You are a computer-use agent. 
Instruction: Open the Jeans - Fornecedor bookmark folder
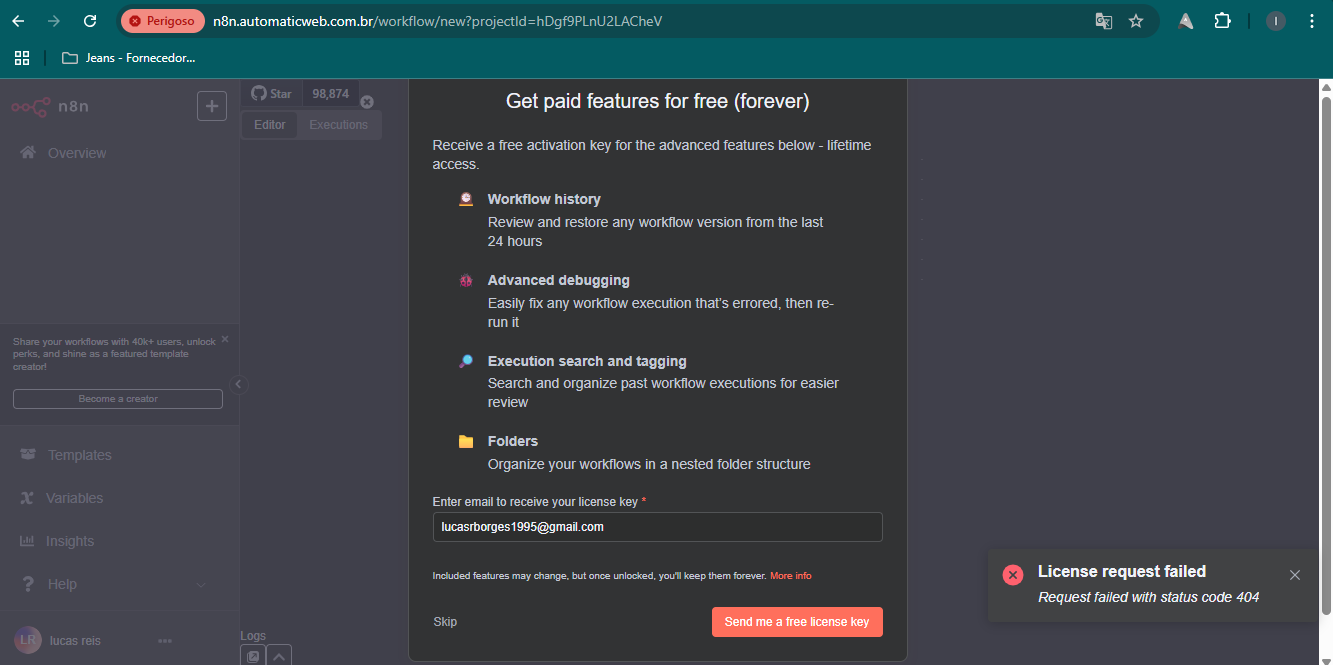128,58
